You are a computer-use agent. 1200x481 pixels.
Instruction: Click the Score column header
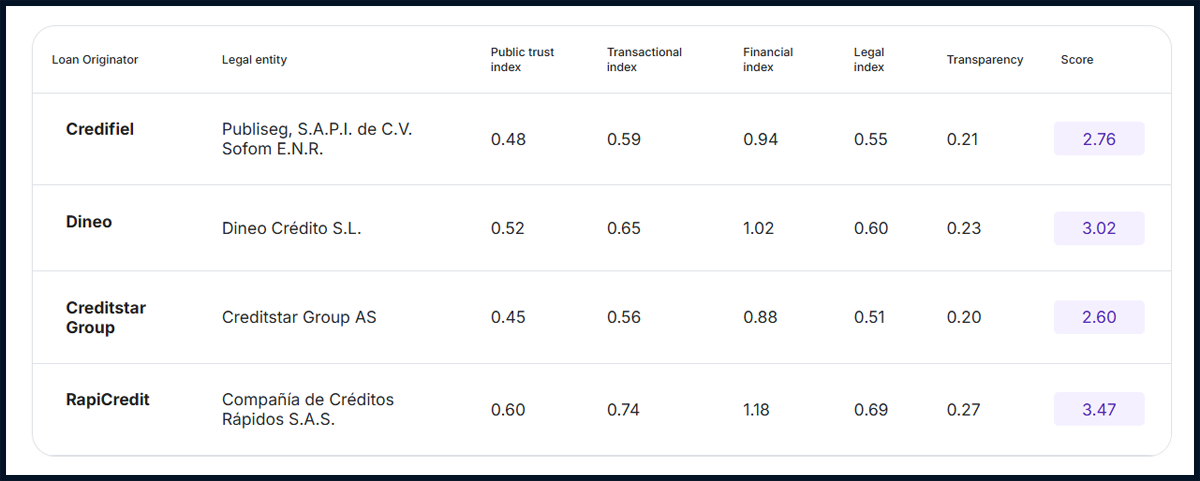pos(1077,60)
